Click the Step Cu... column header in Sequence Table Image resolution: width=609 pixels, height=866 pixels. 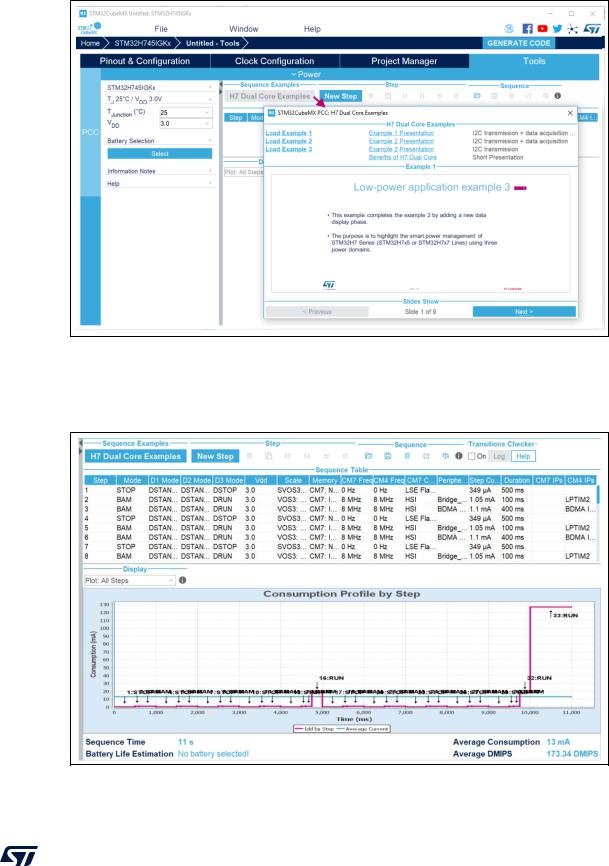[x=484, y=480]
